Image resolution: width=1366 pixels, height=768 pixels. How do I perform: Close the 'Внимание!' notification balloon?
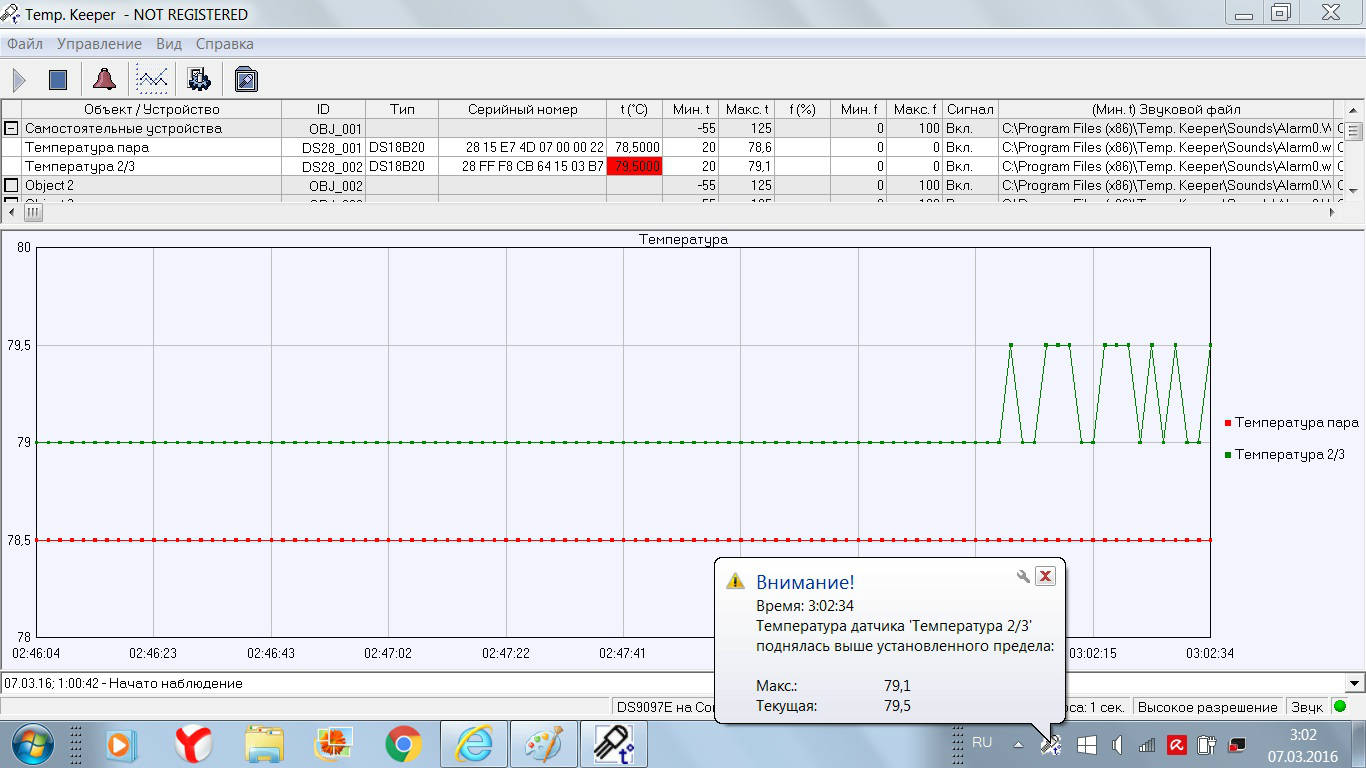point(1045,576)
